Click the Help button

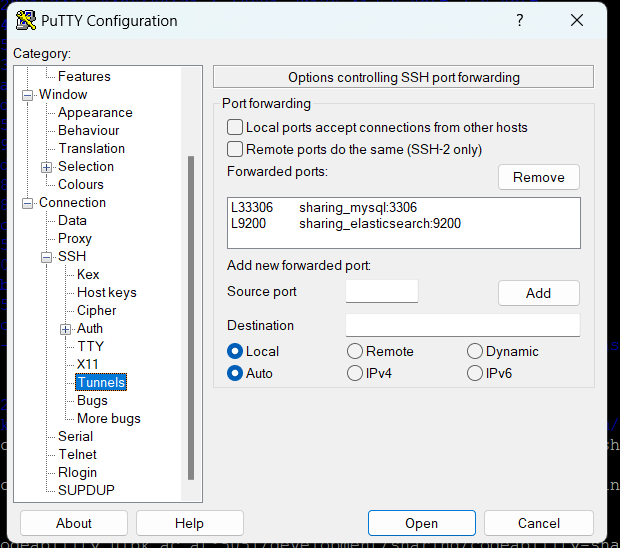tap(189, 523)
